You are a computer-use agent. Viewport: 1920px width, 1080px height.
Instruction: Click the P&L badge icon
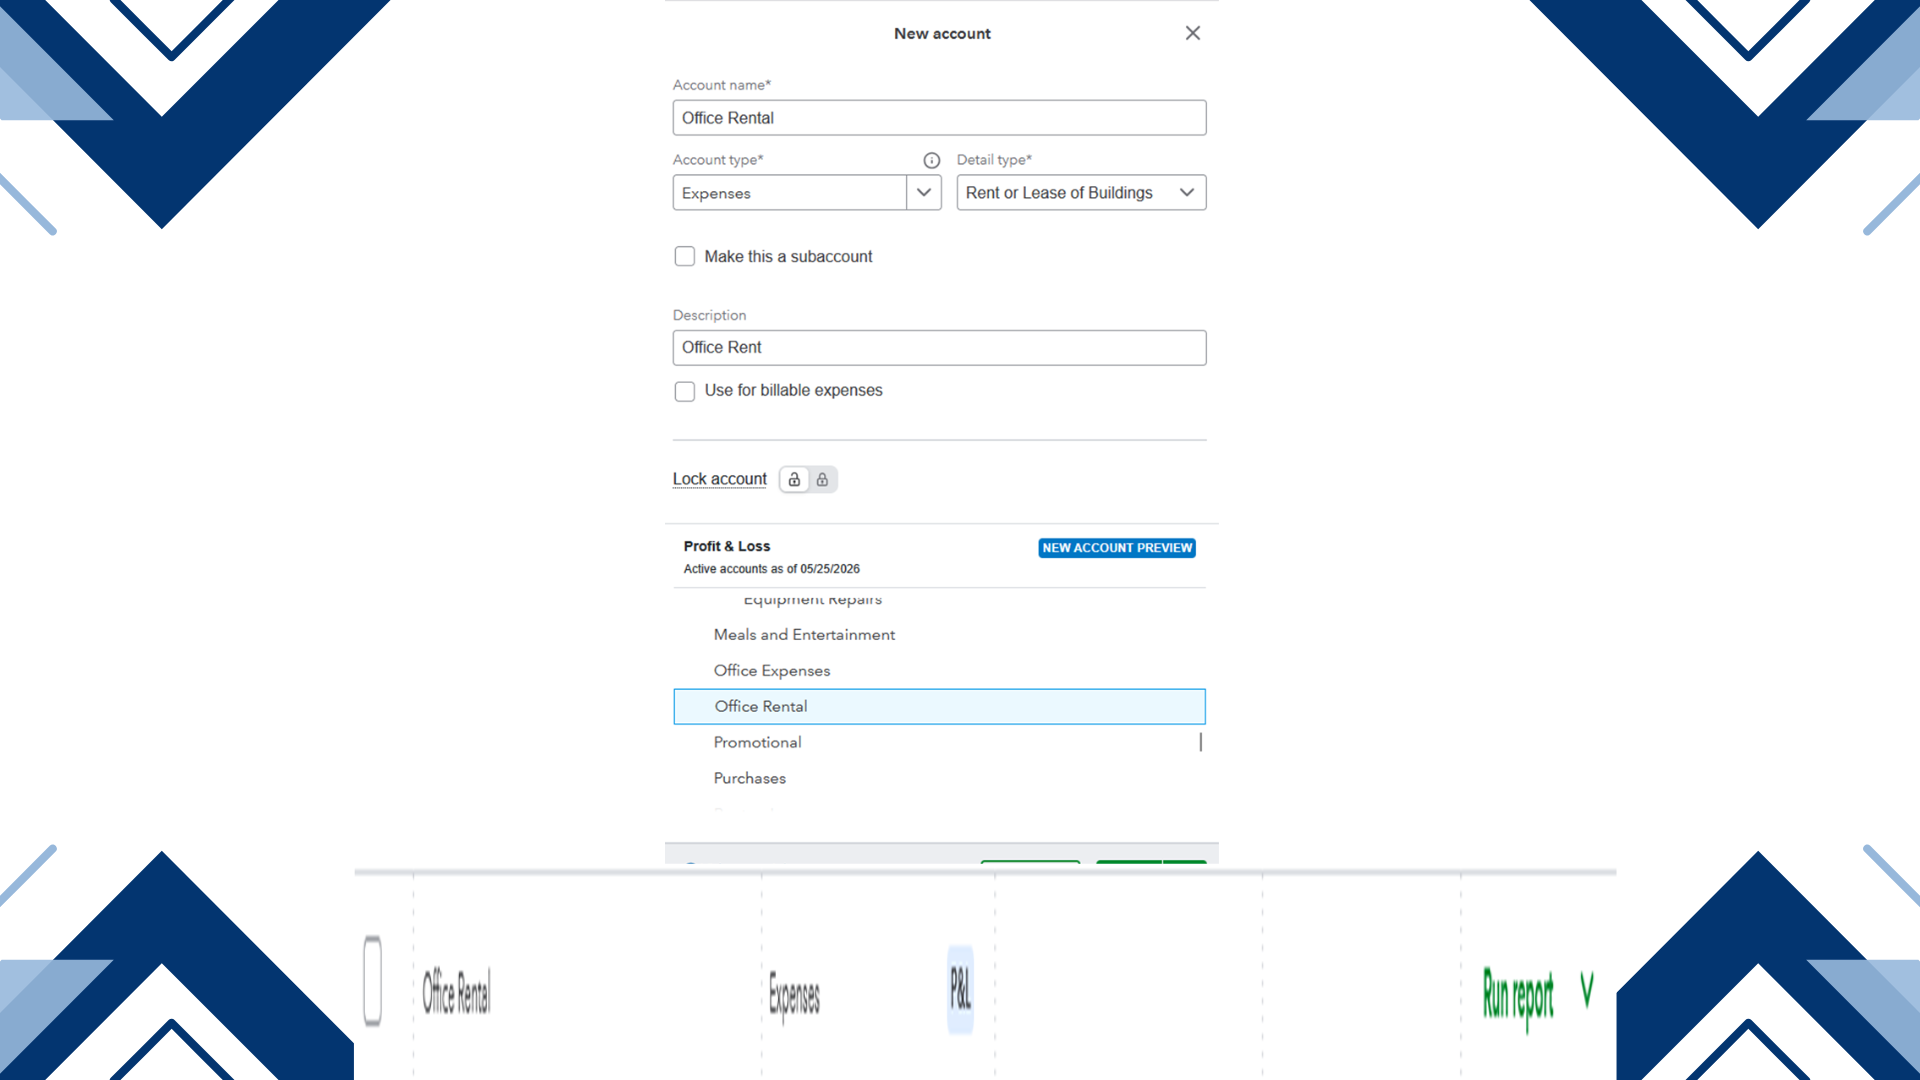pos(960,989)
